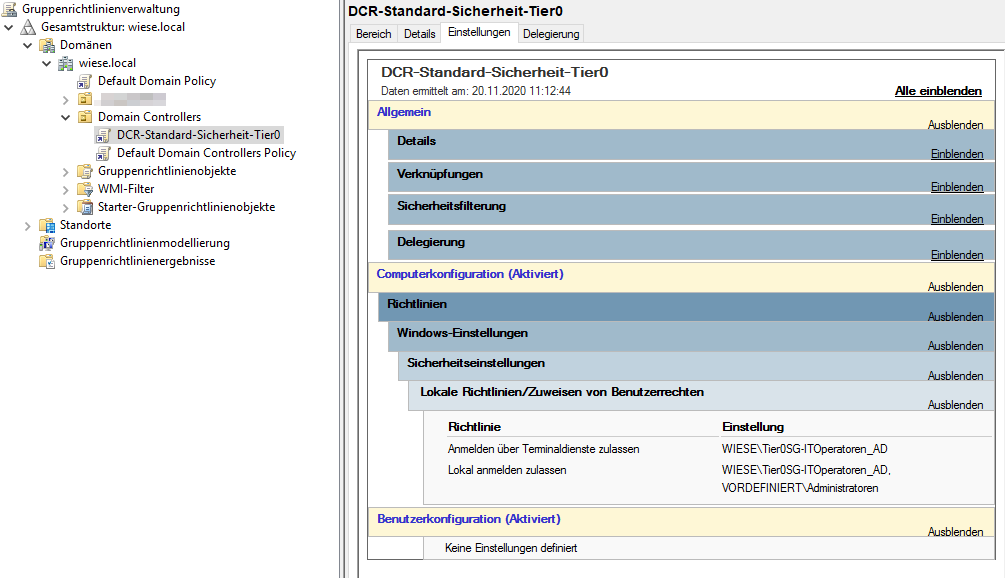
Task: Click the wiese.local domain icon
Action: point(65,63)
